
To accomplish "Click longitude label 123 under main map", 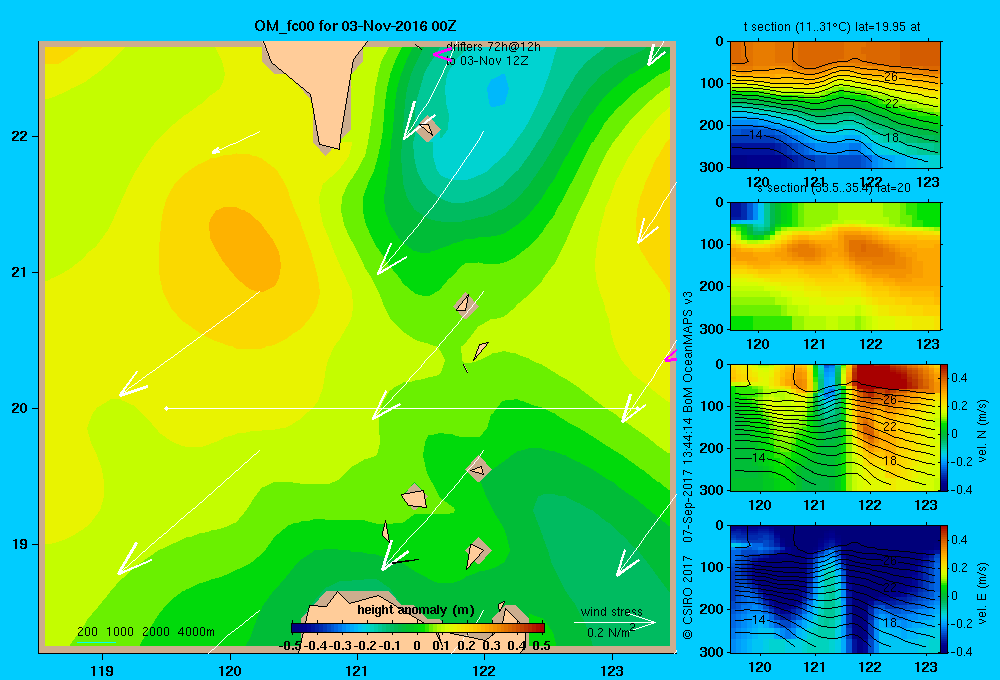I will pos(612,670).
